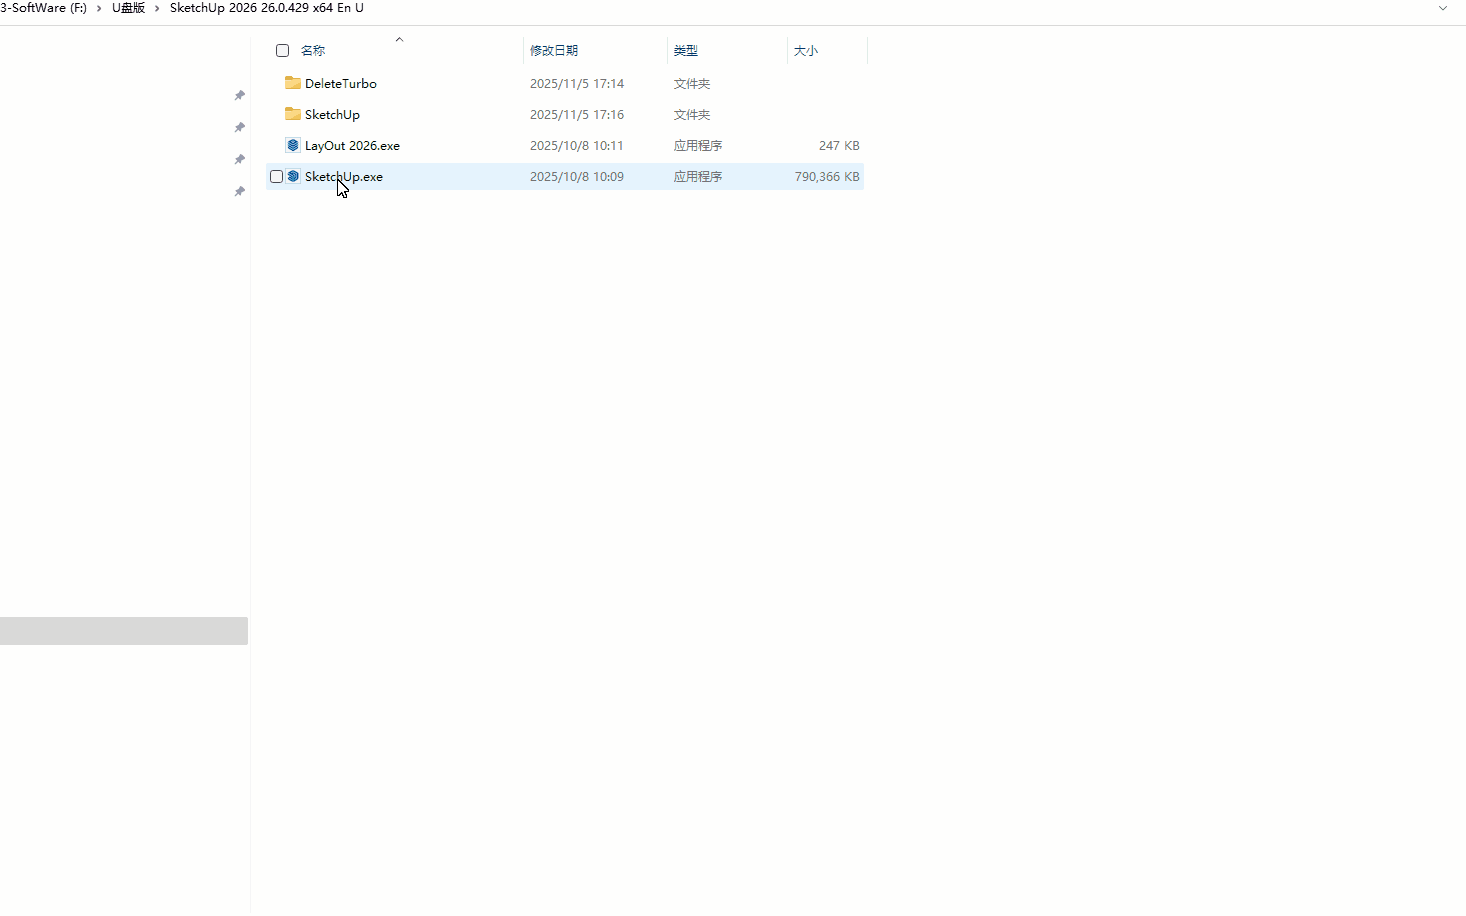Click the third pin icon from the top
1466x916 pixels.
click(239, 160)
